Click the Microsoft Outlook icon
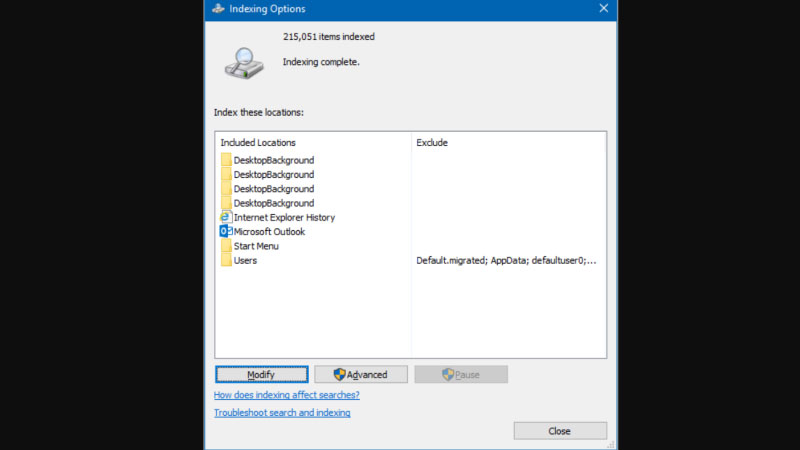 pyautogui.click(x=226, y=231)
